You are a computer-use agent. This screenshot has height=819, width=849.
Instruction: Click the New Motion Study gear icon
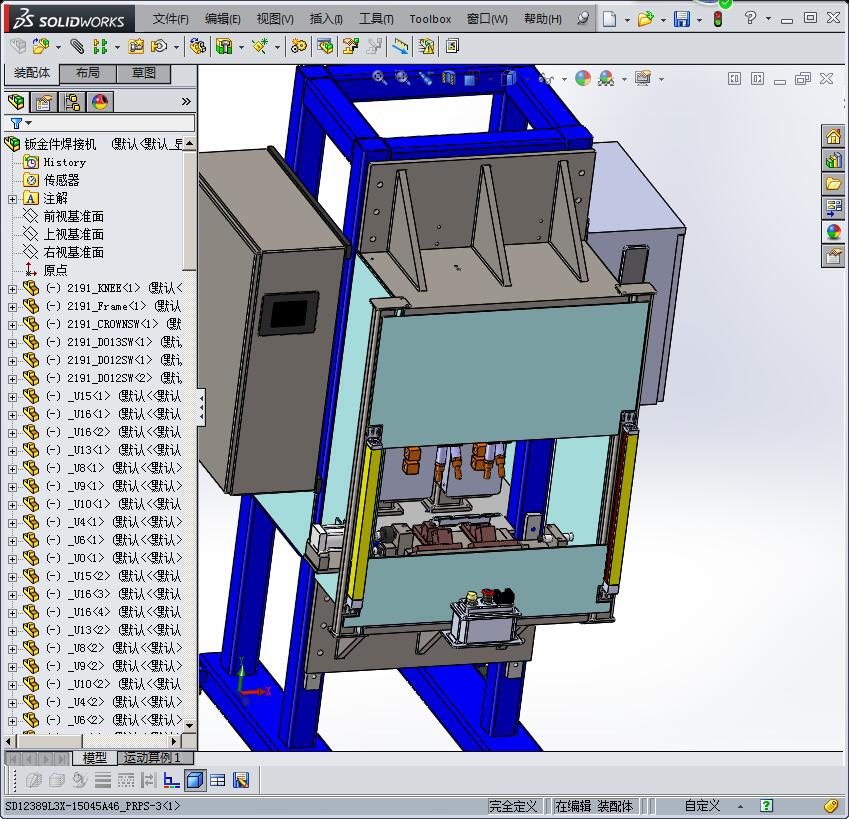298,47
